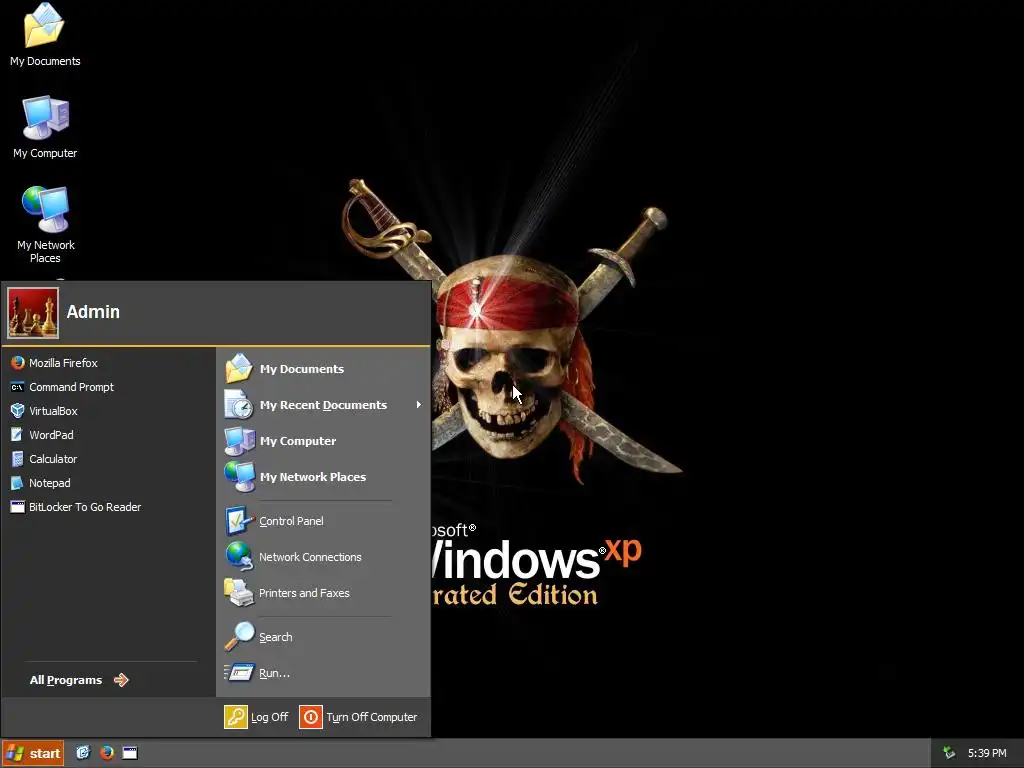Click the Run icon

[239, 672]
